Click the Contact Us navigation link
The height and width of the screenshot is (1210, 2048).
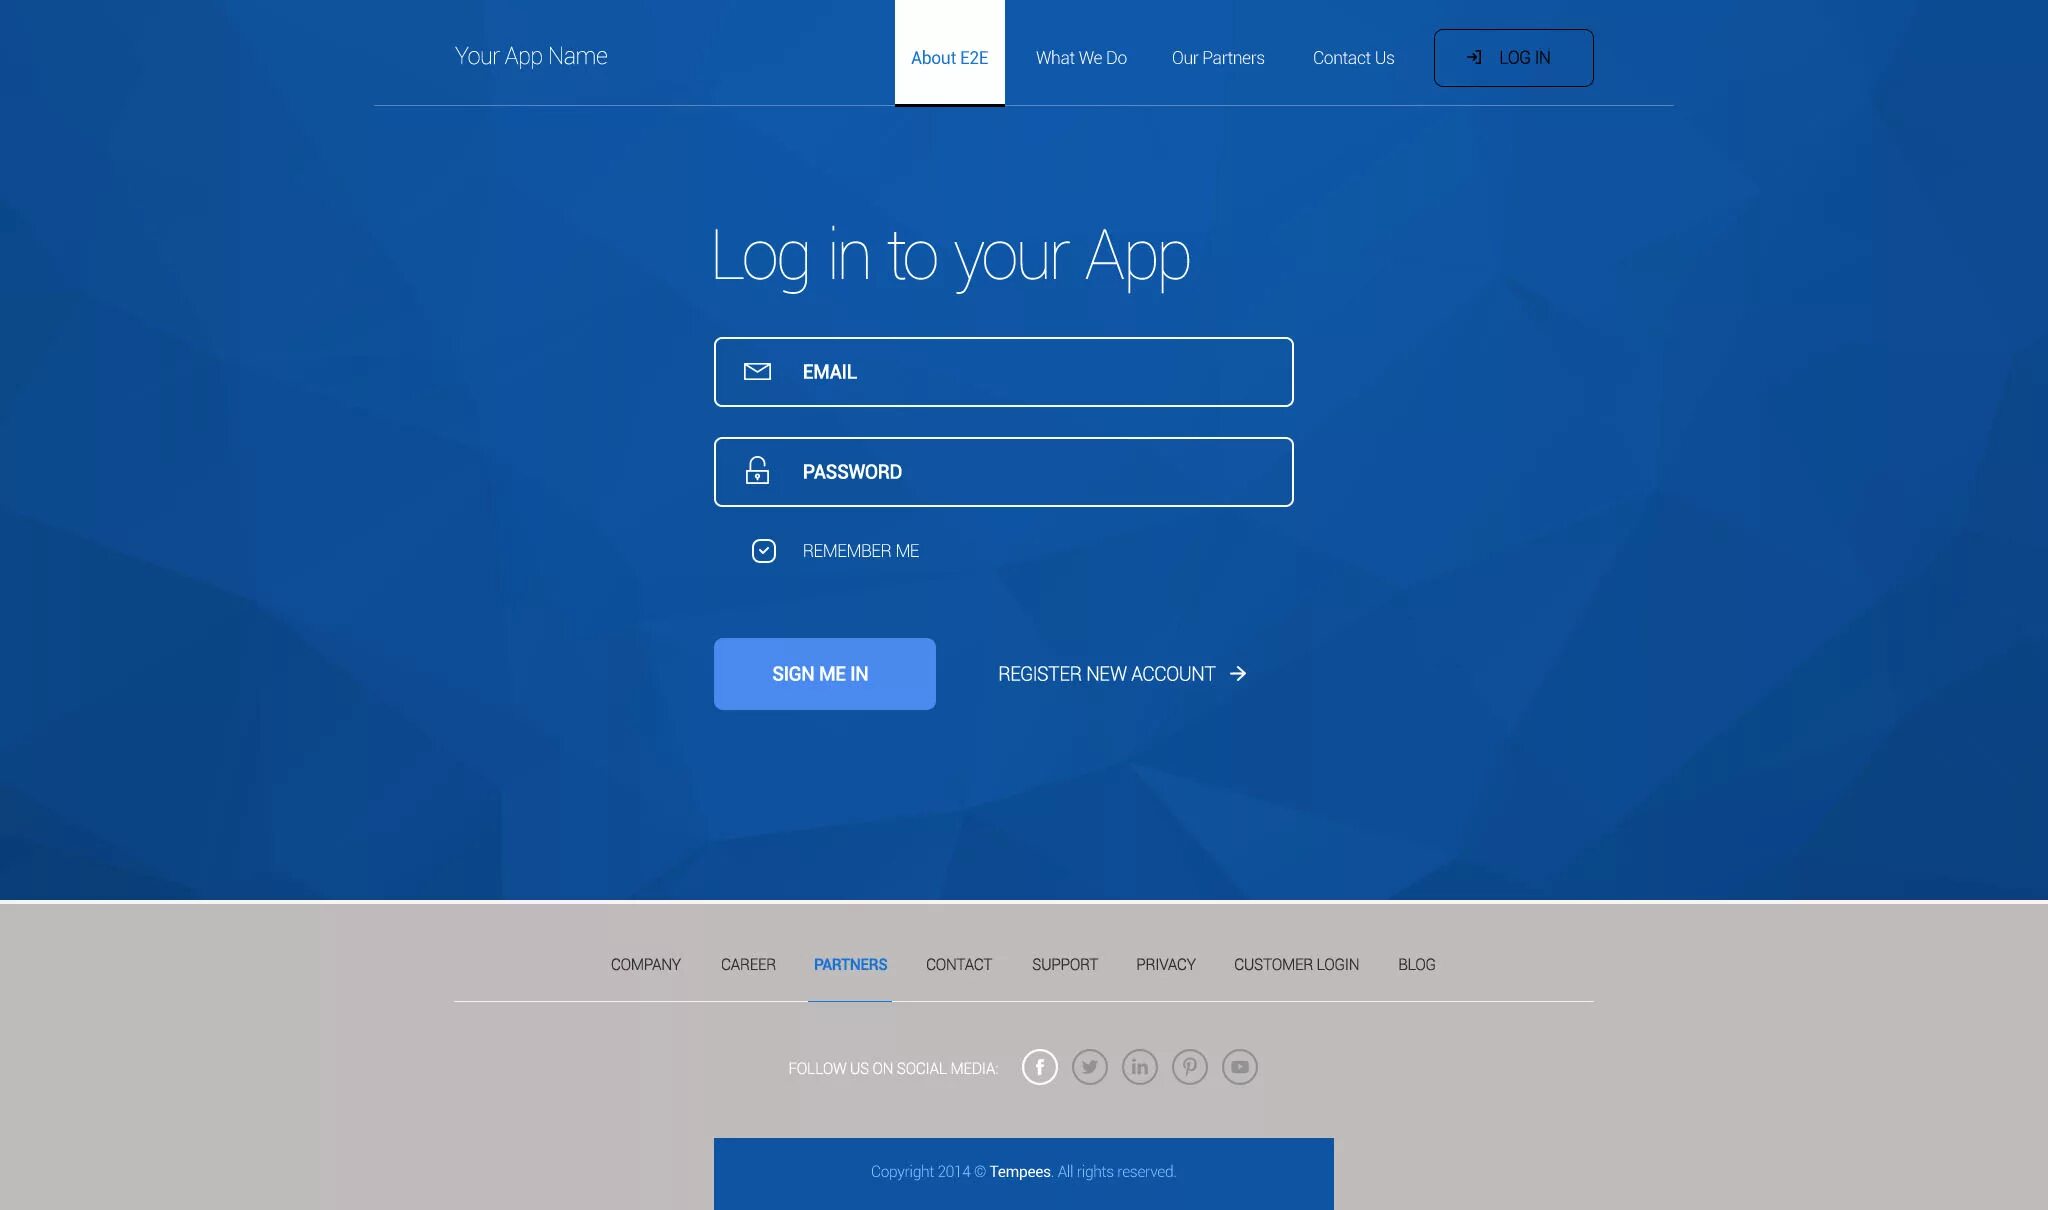pos(1352,56)
